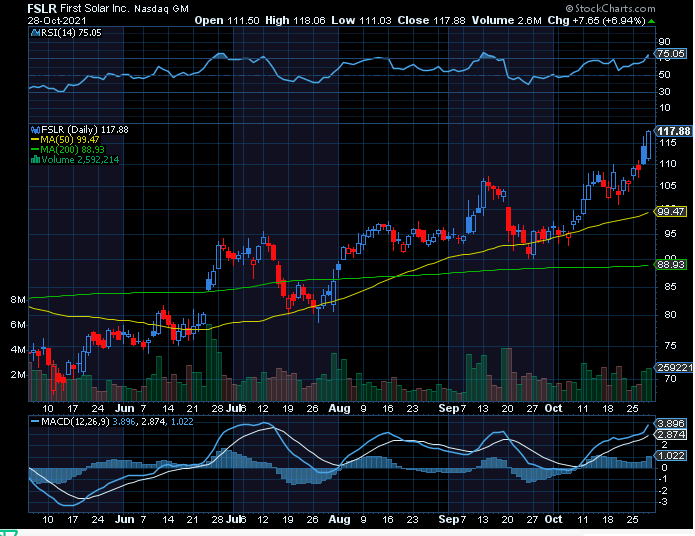
Task: Click the Close 117.88 value in header
Action: click(431, 20)
